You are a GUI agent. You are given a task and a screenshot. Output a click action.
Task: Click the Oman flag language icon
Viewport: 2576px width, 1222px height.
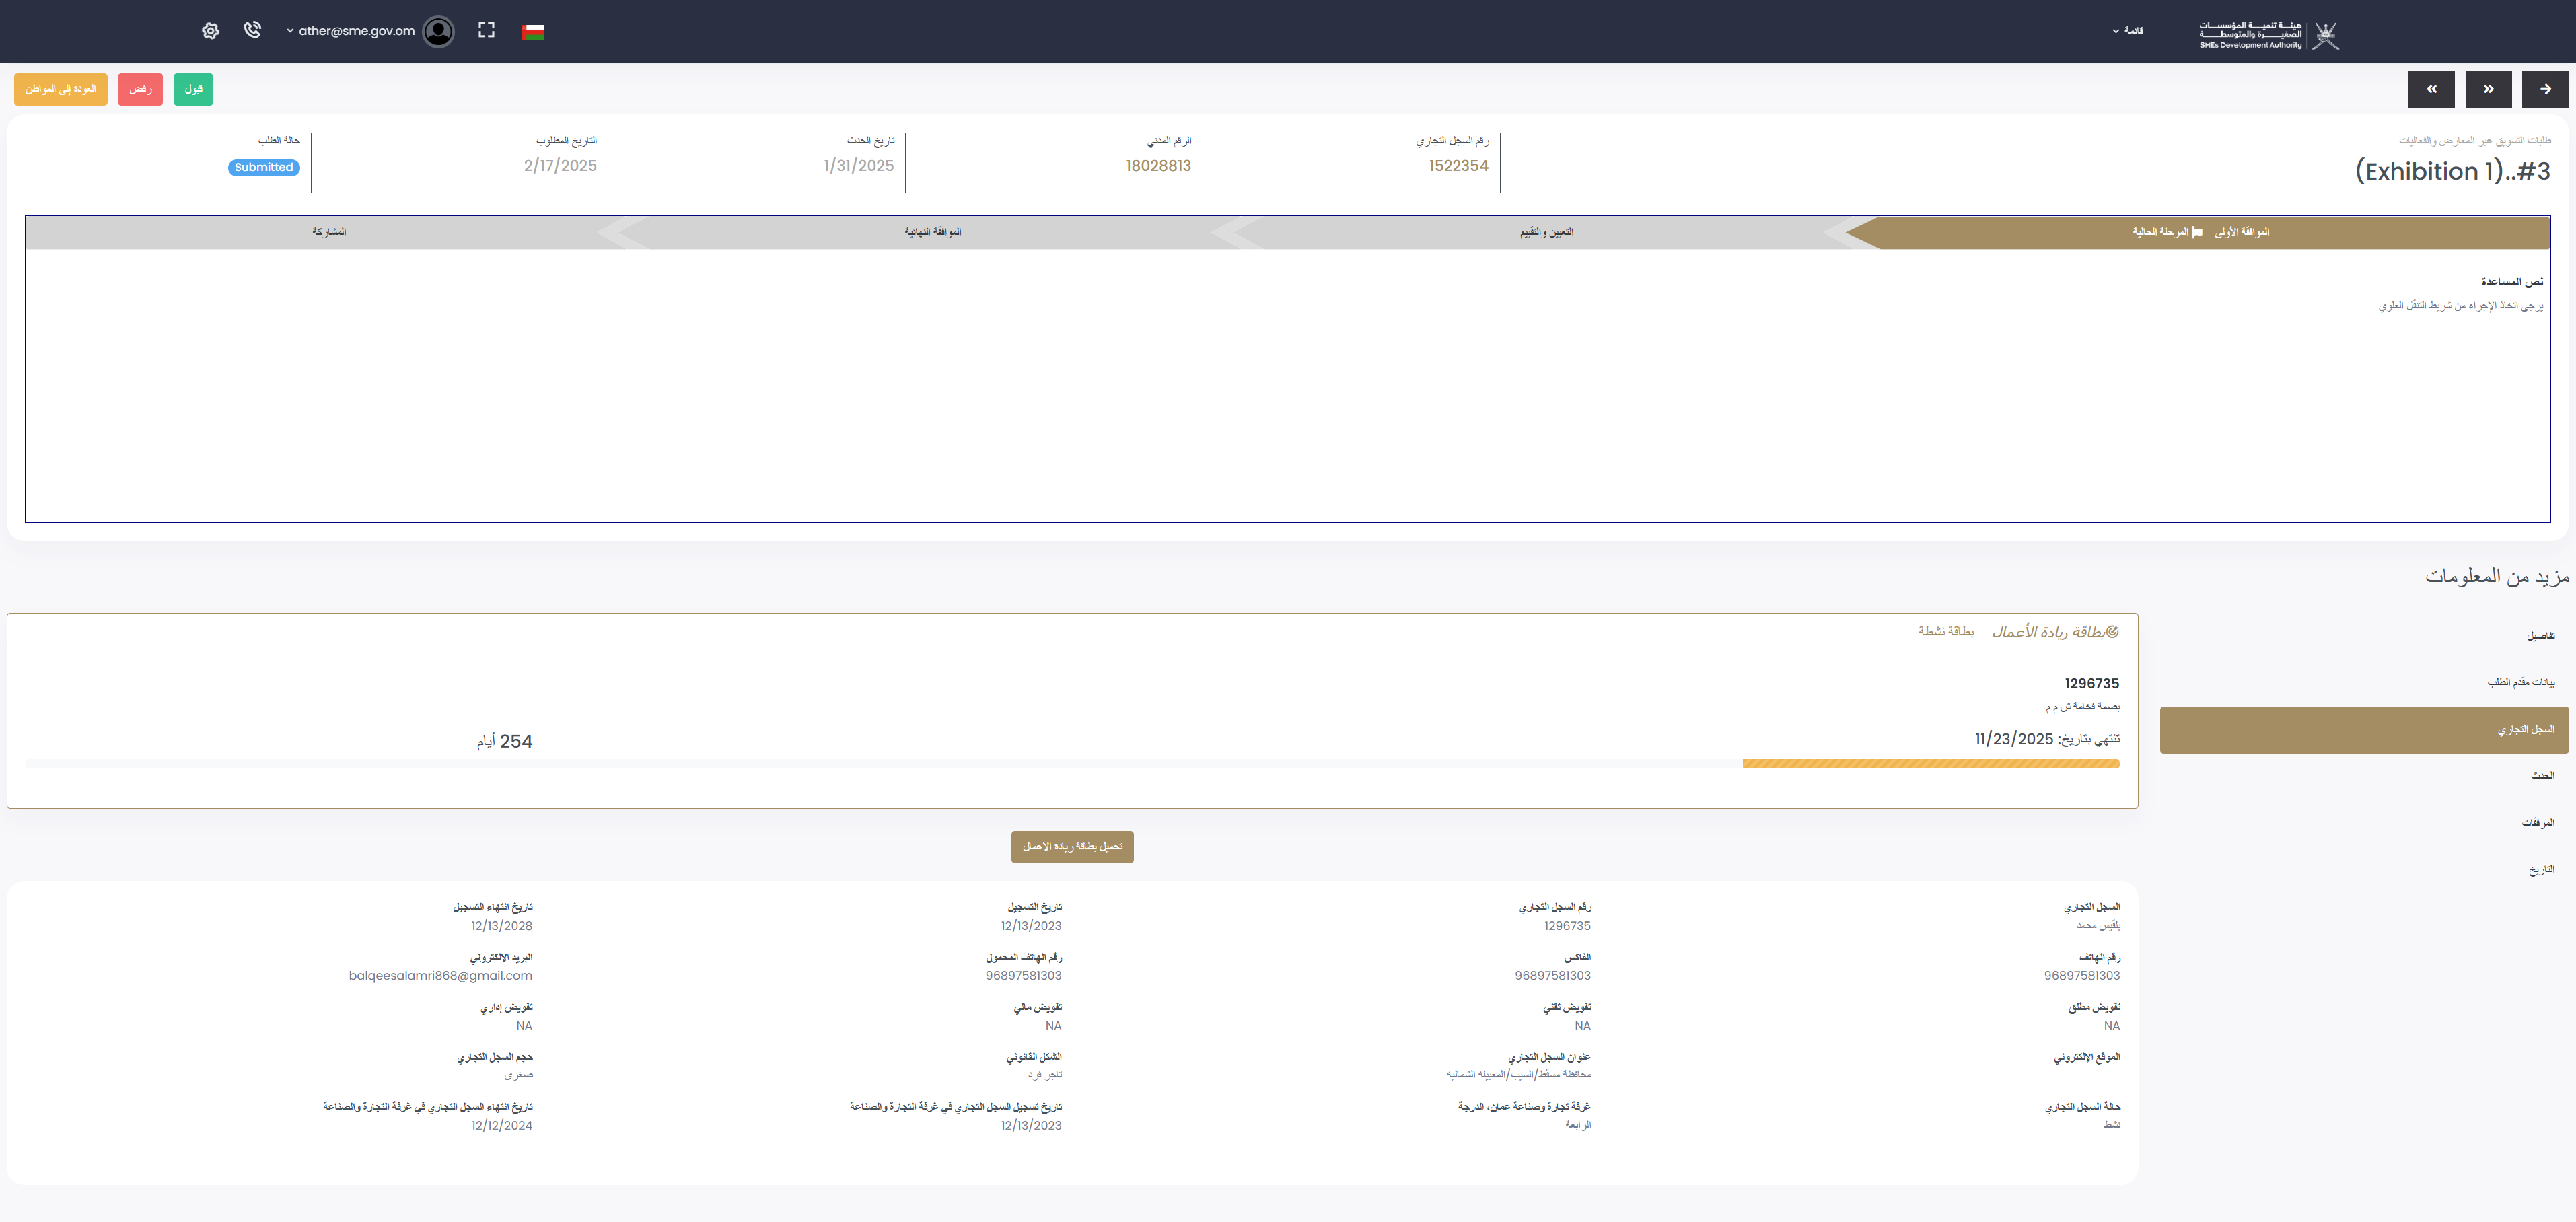[x=533, y=31]
